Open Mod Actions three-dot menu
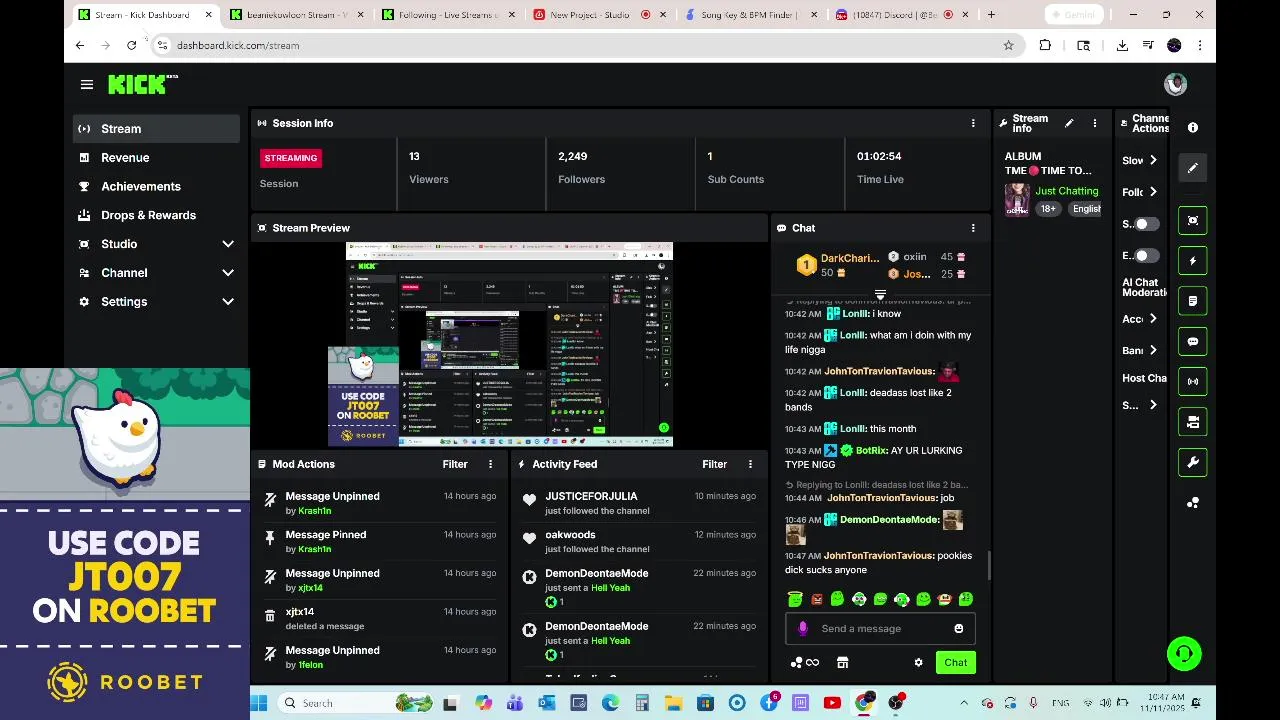 tap(490, 464)
